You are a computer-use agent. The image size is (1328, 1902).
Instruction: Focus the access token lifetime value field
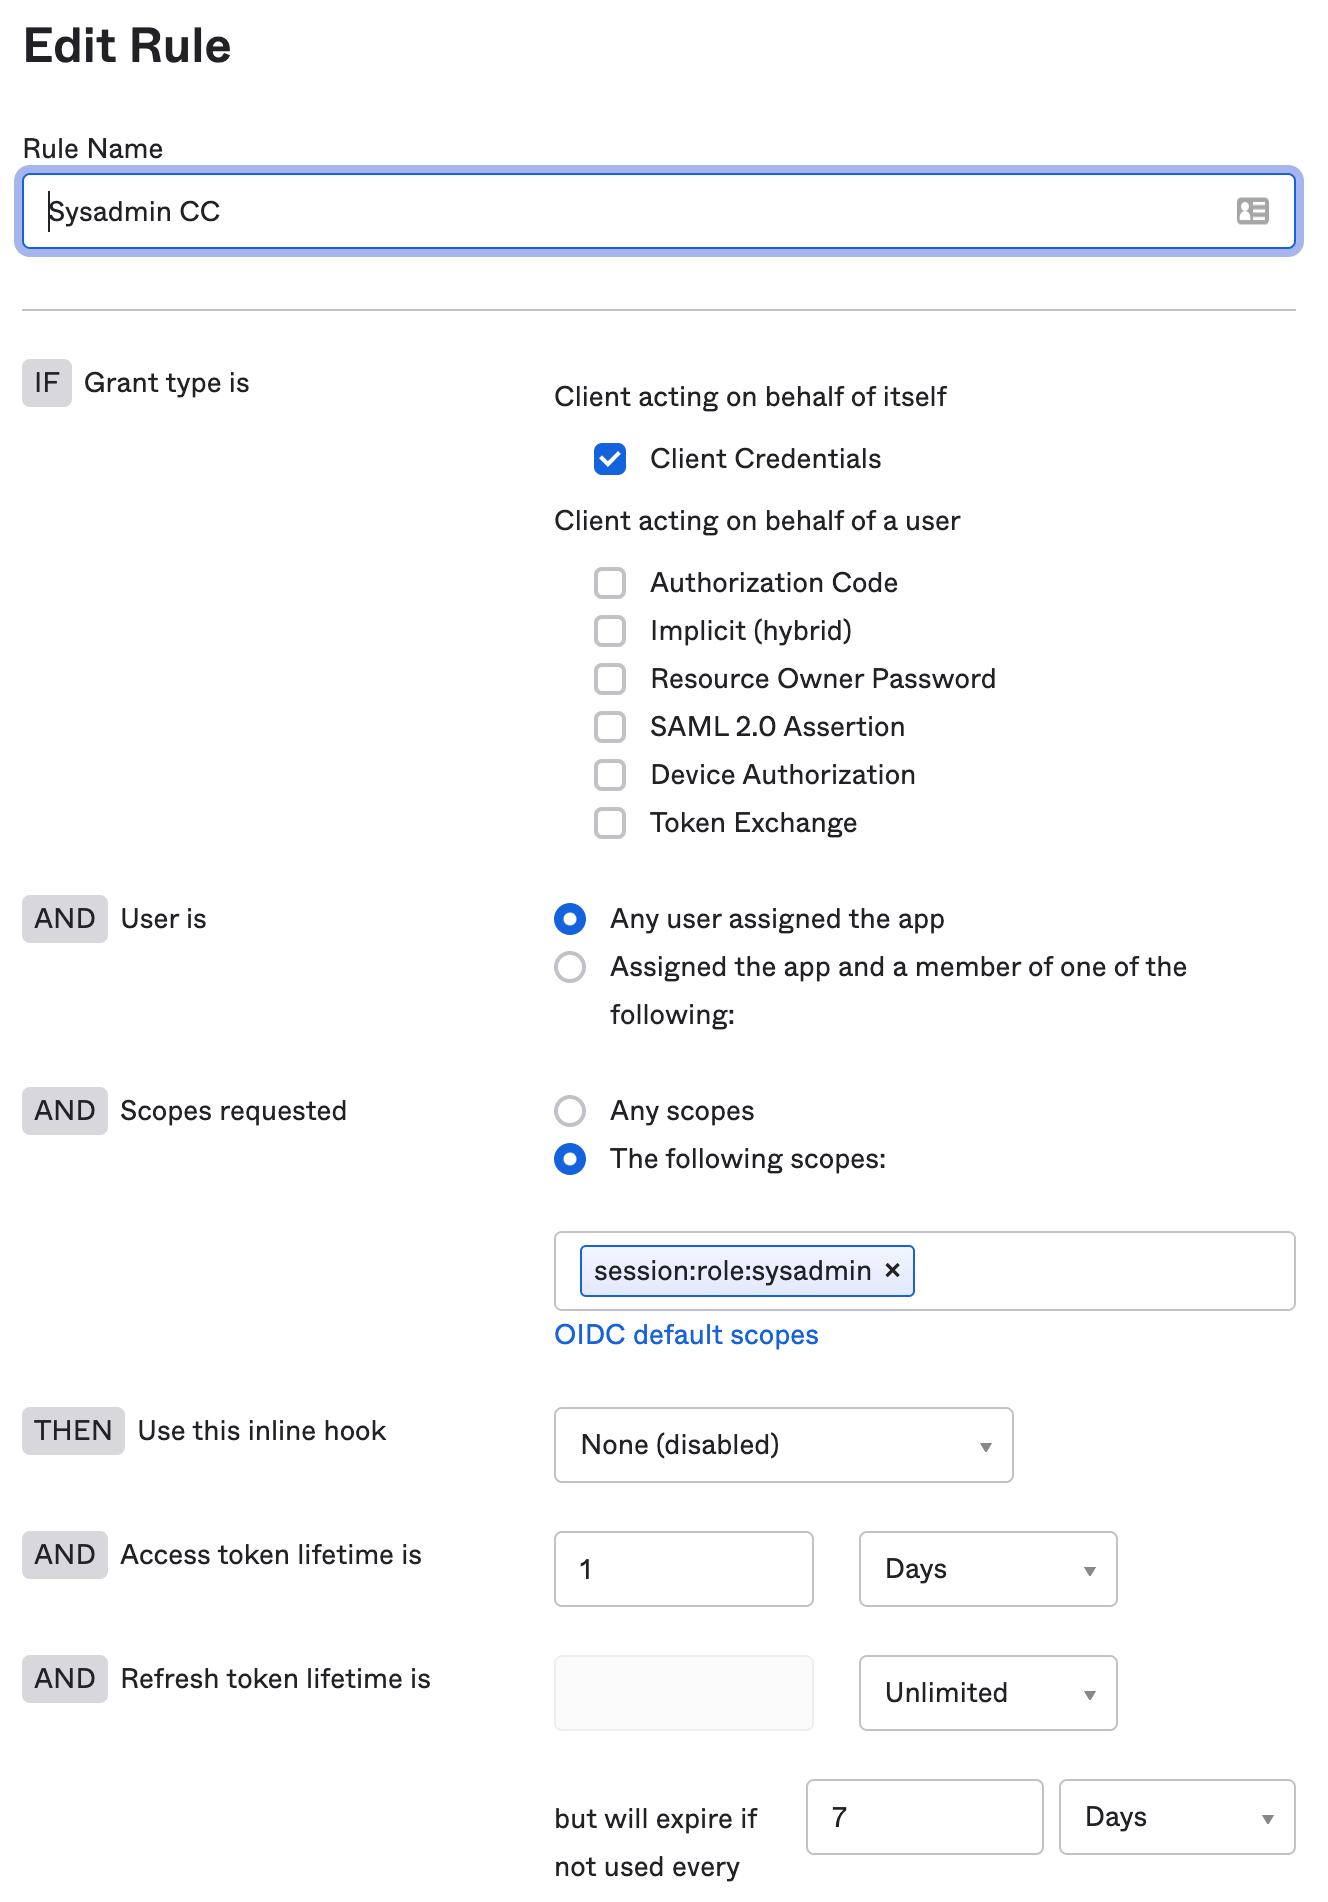(x=684, y=1569)
